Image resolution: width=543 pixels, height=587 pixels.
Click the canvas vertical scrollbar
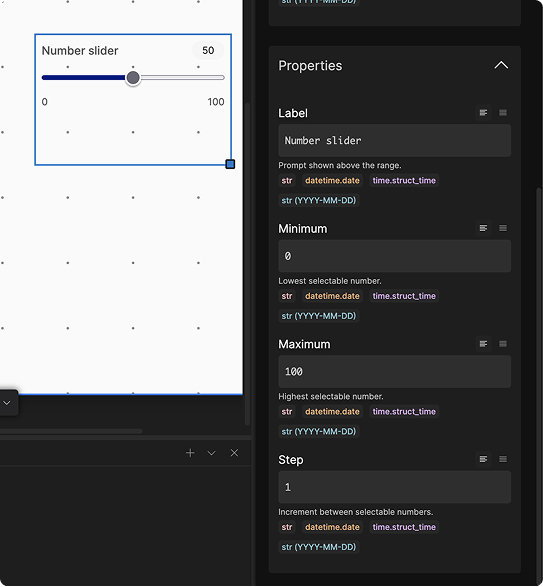click(x=247, y=264)
